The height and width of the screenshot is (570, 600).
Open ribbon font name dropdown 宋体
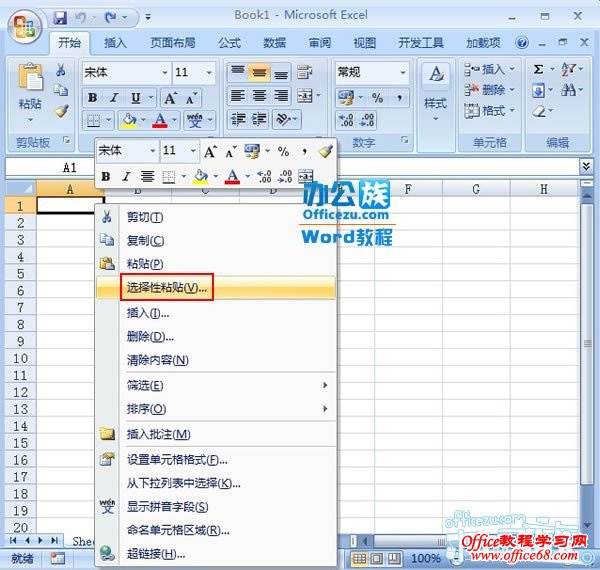(165, 72)
